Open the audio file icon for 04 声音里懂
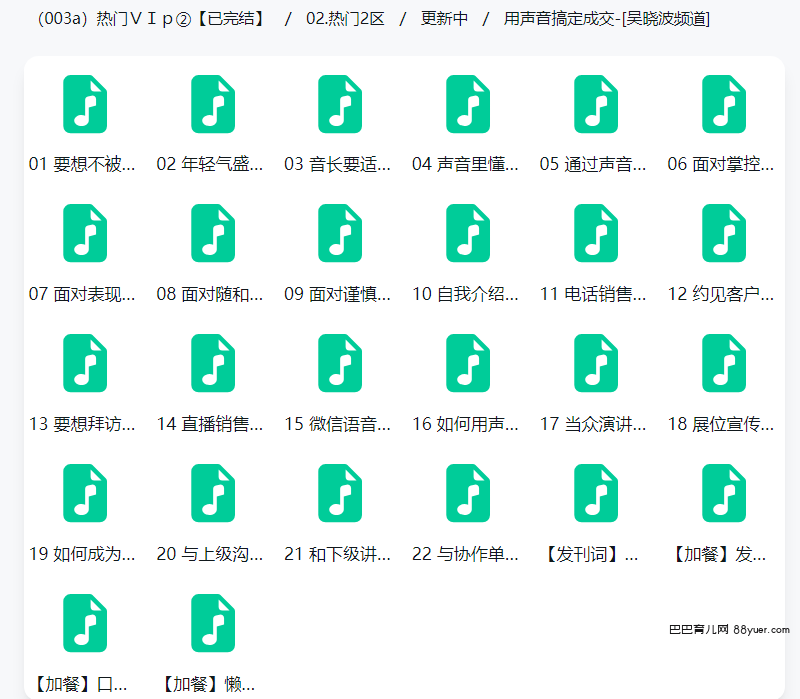This screenshot has height=699, width=800. click(468, 104)
